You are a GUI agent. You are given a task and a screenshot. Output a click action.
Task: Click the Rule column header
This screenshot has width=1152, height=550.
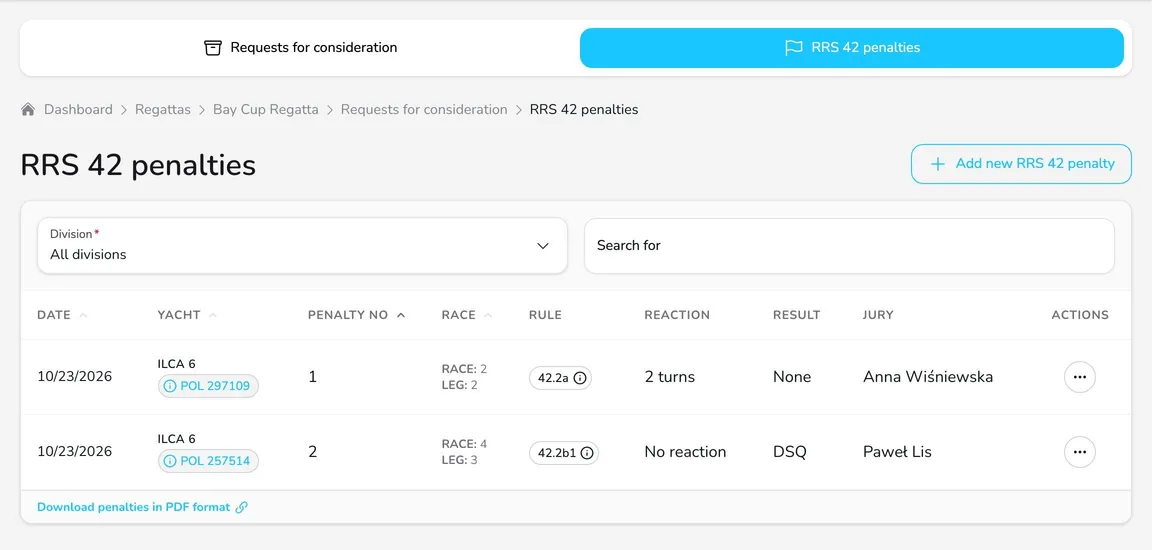coord(545,315)
